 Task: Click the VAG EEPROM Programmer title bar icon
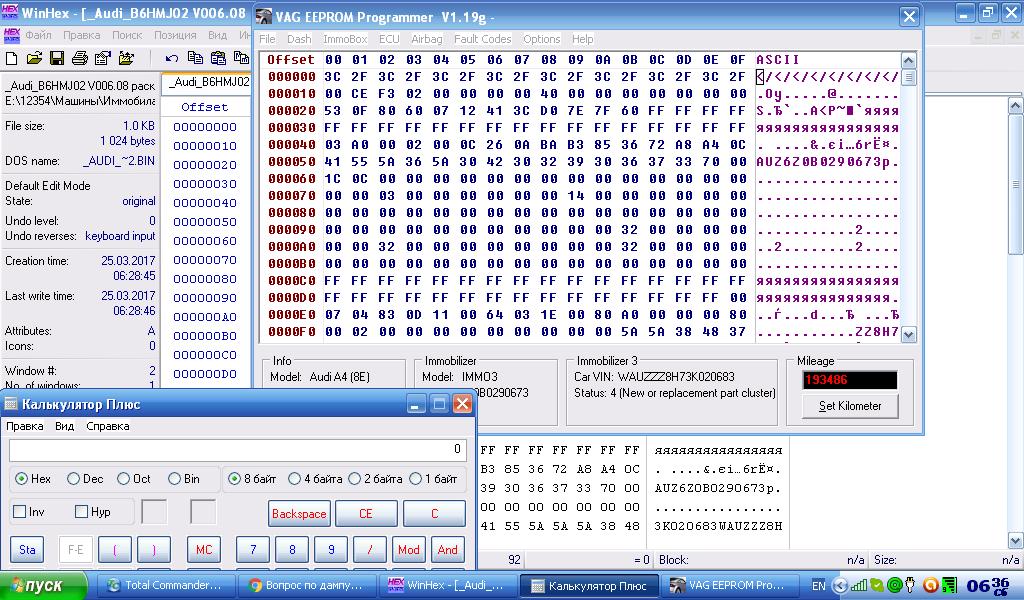[264, 16]
